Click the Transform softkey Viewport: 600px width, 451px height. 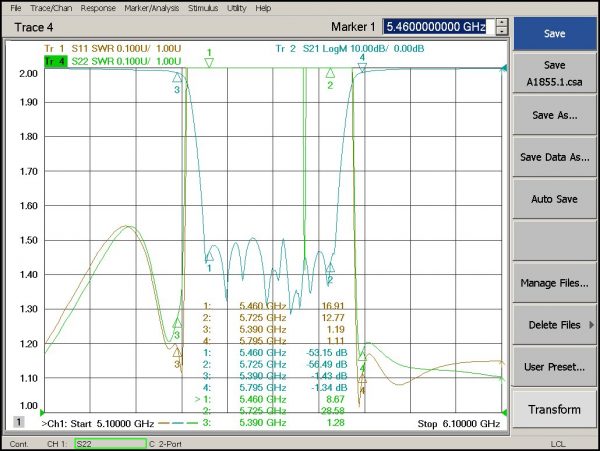click(x=554, y=409)
